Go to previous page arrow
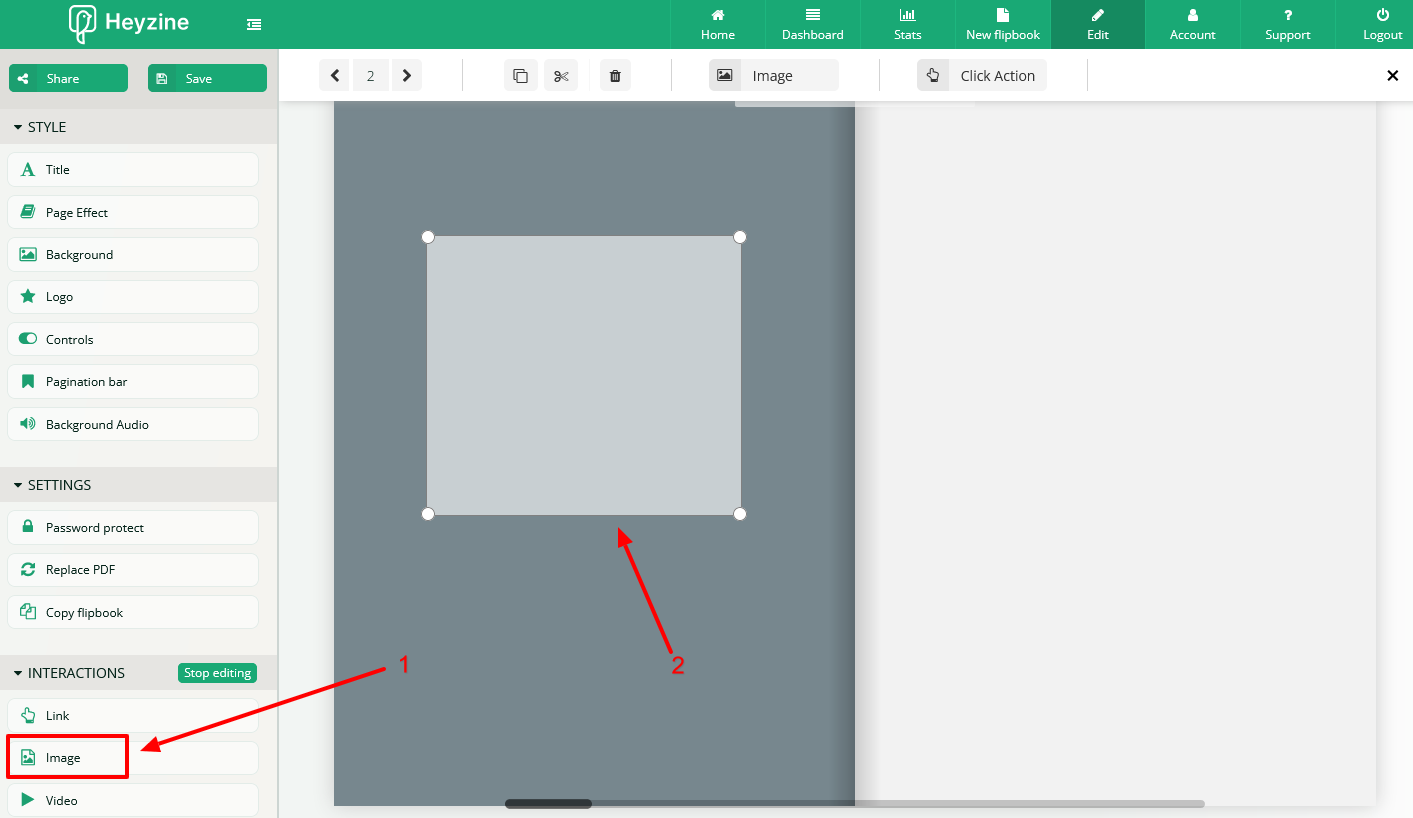 click(x=335, y=76)
